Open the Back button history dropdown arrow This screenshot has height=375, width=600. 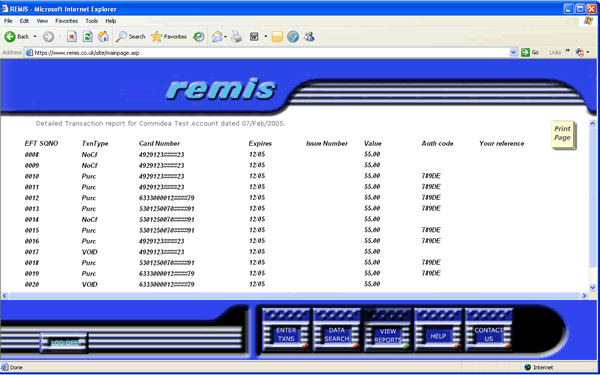click(35, 37)
